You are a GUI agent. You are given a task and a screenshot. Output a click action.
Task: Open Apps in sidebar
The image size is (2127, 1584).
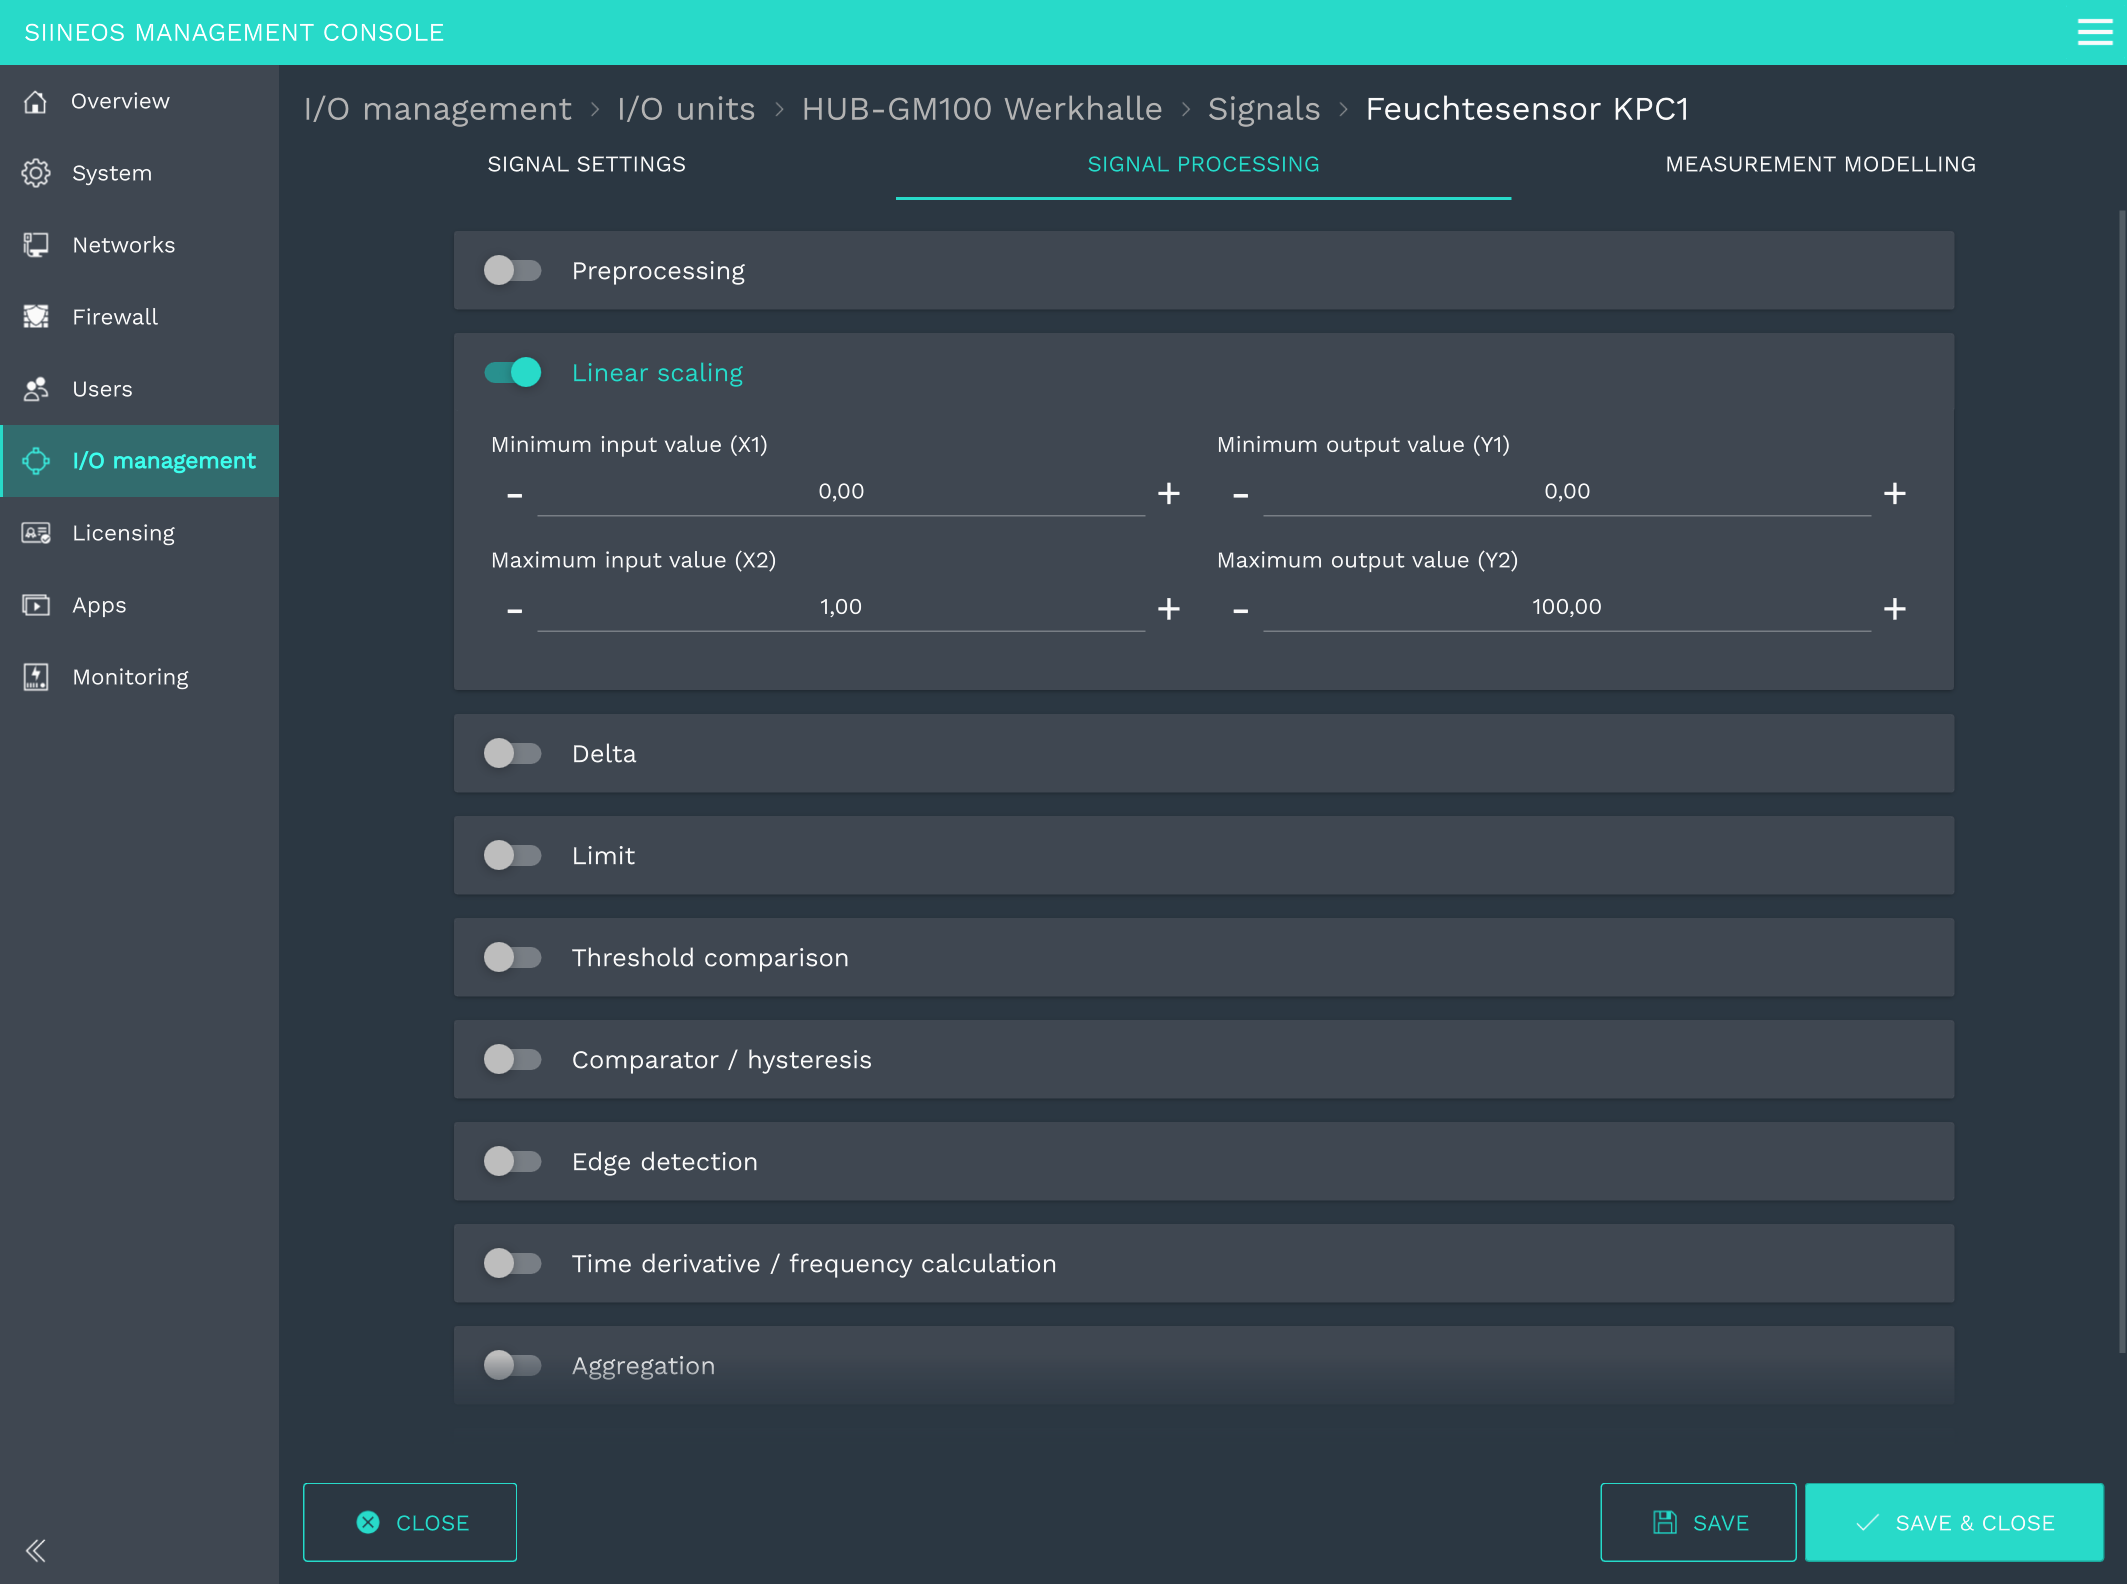139,605
